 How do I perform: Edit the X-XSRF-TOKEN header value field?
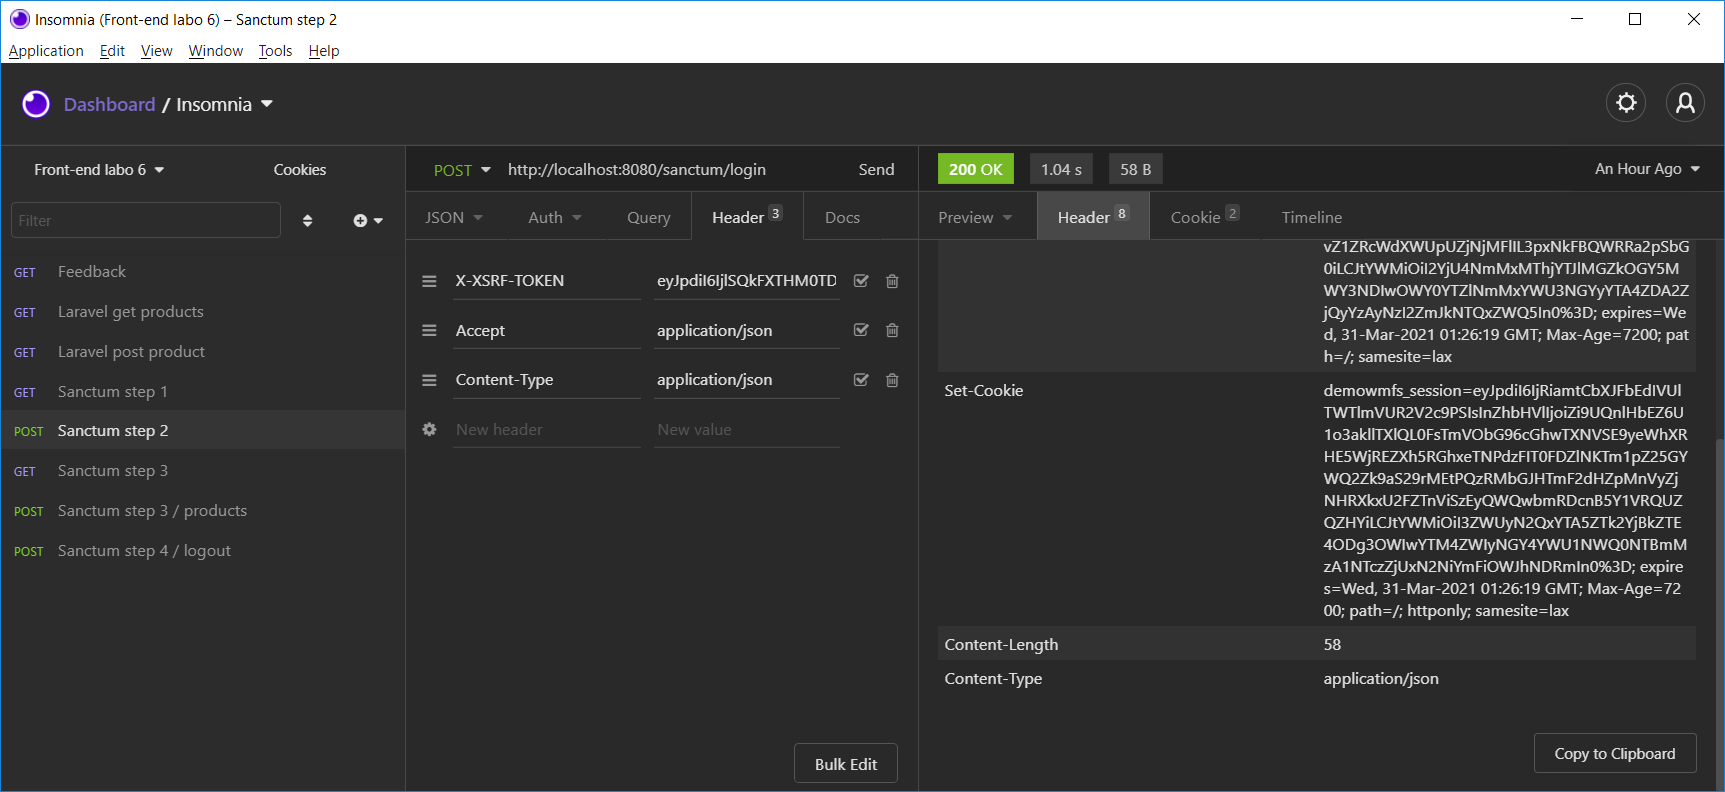pyautogui.click(x=746, y=281)
